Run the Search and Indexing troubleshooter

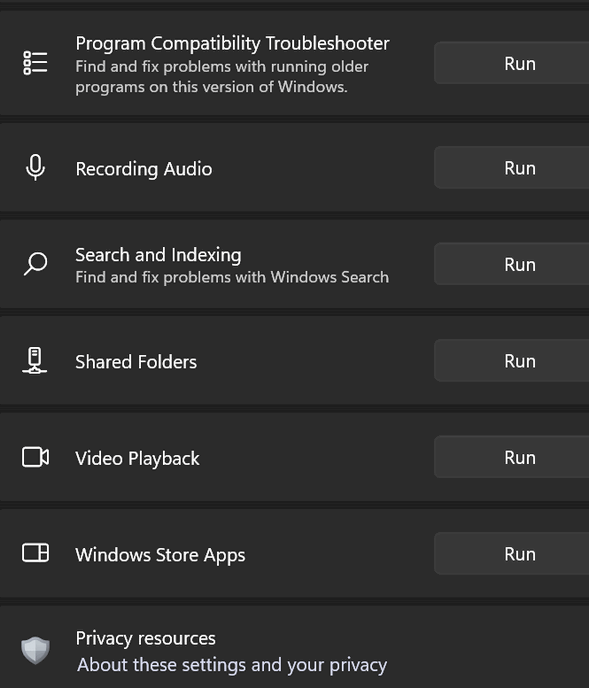click(x=511, y=264)
